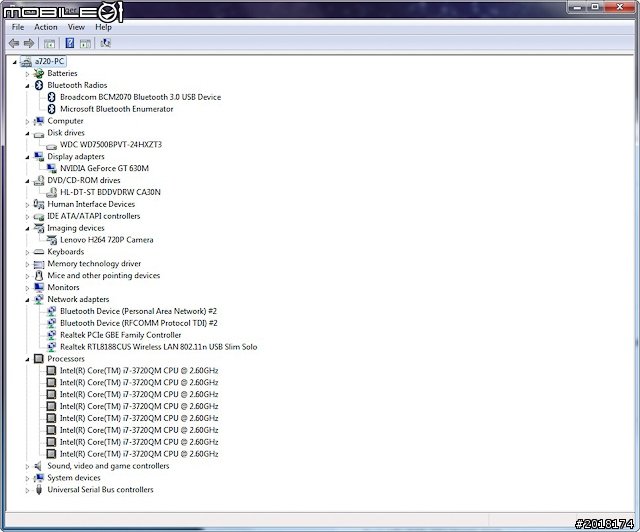Click the Batteries category icon

39,73
